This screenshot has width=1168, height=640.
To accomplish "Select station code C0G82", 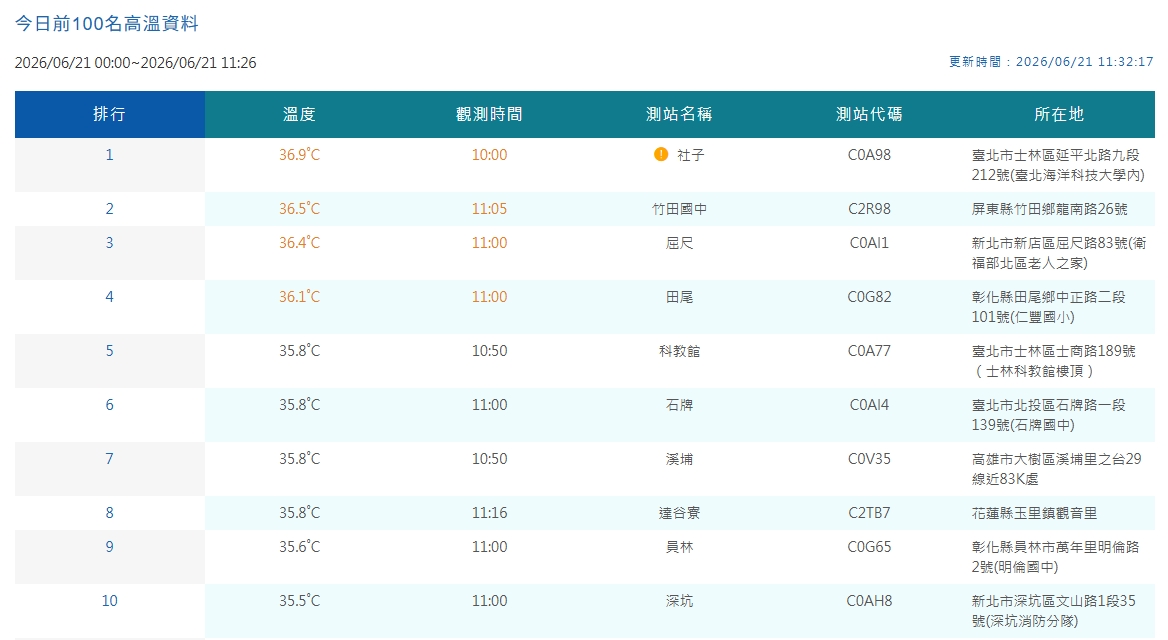I will (869, 297).
